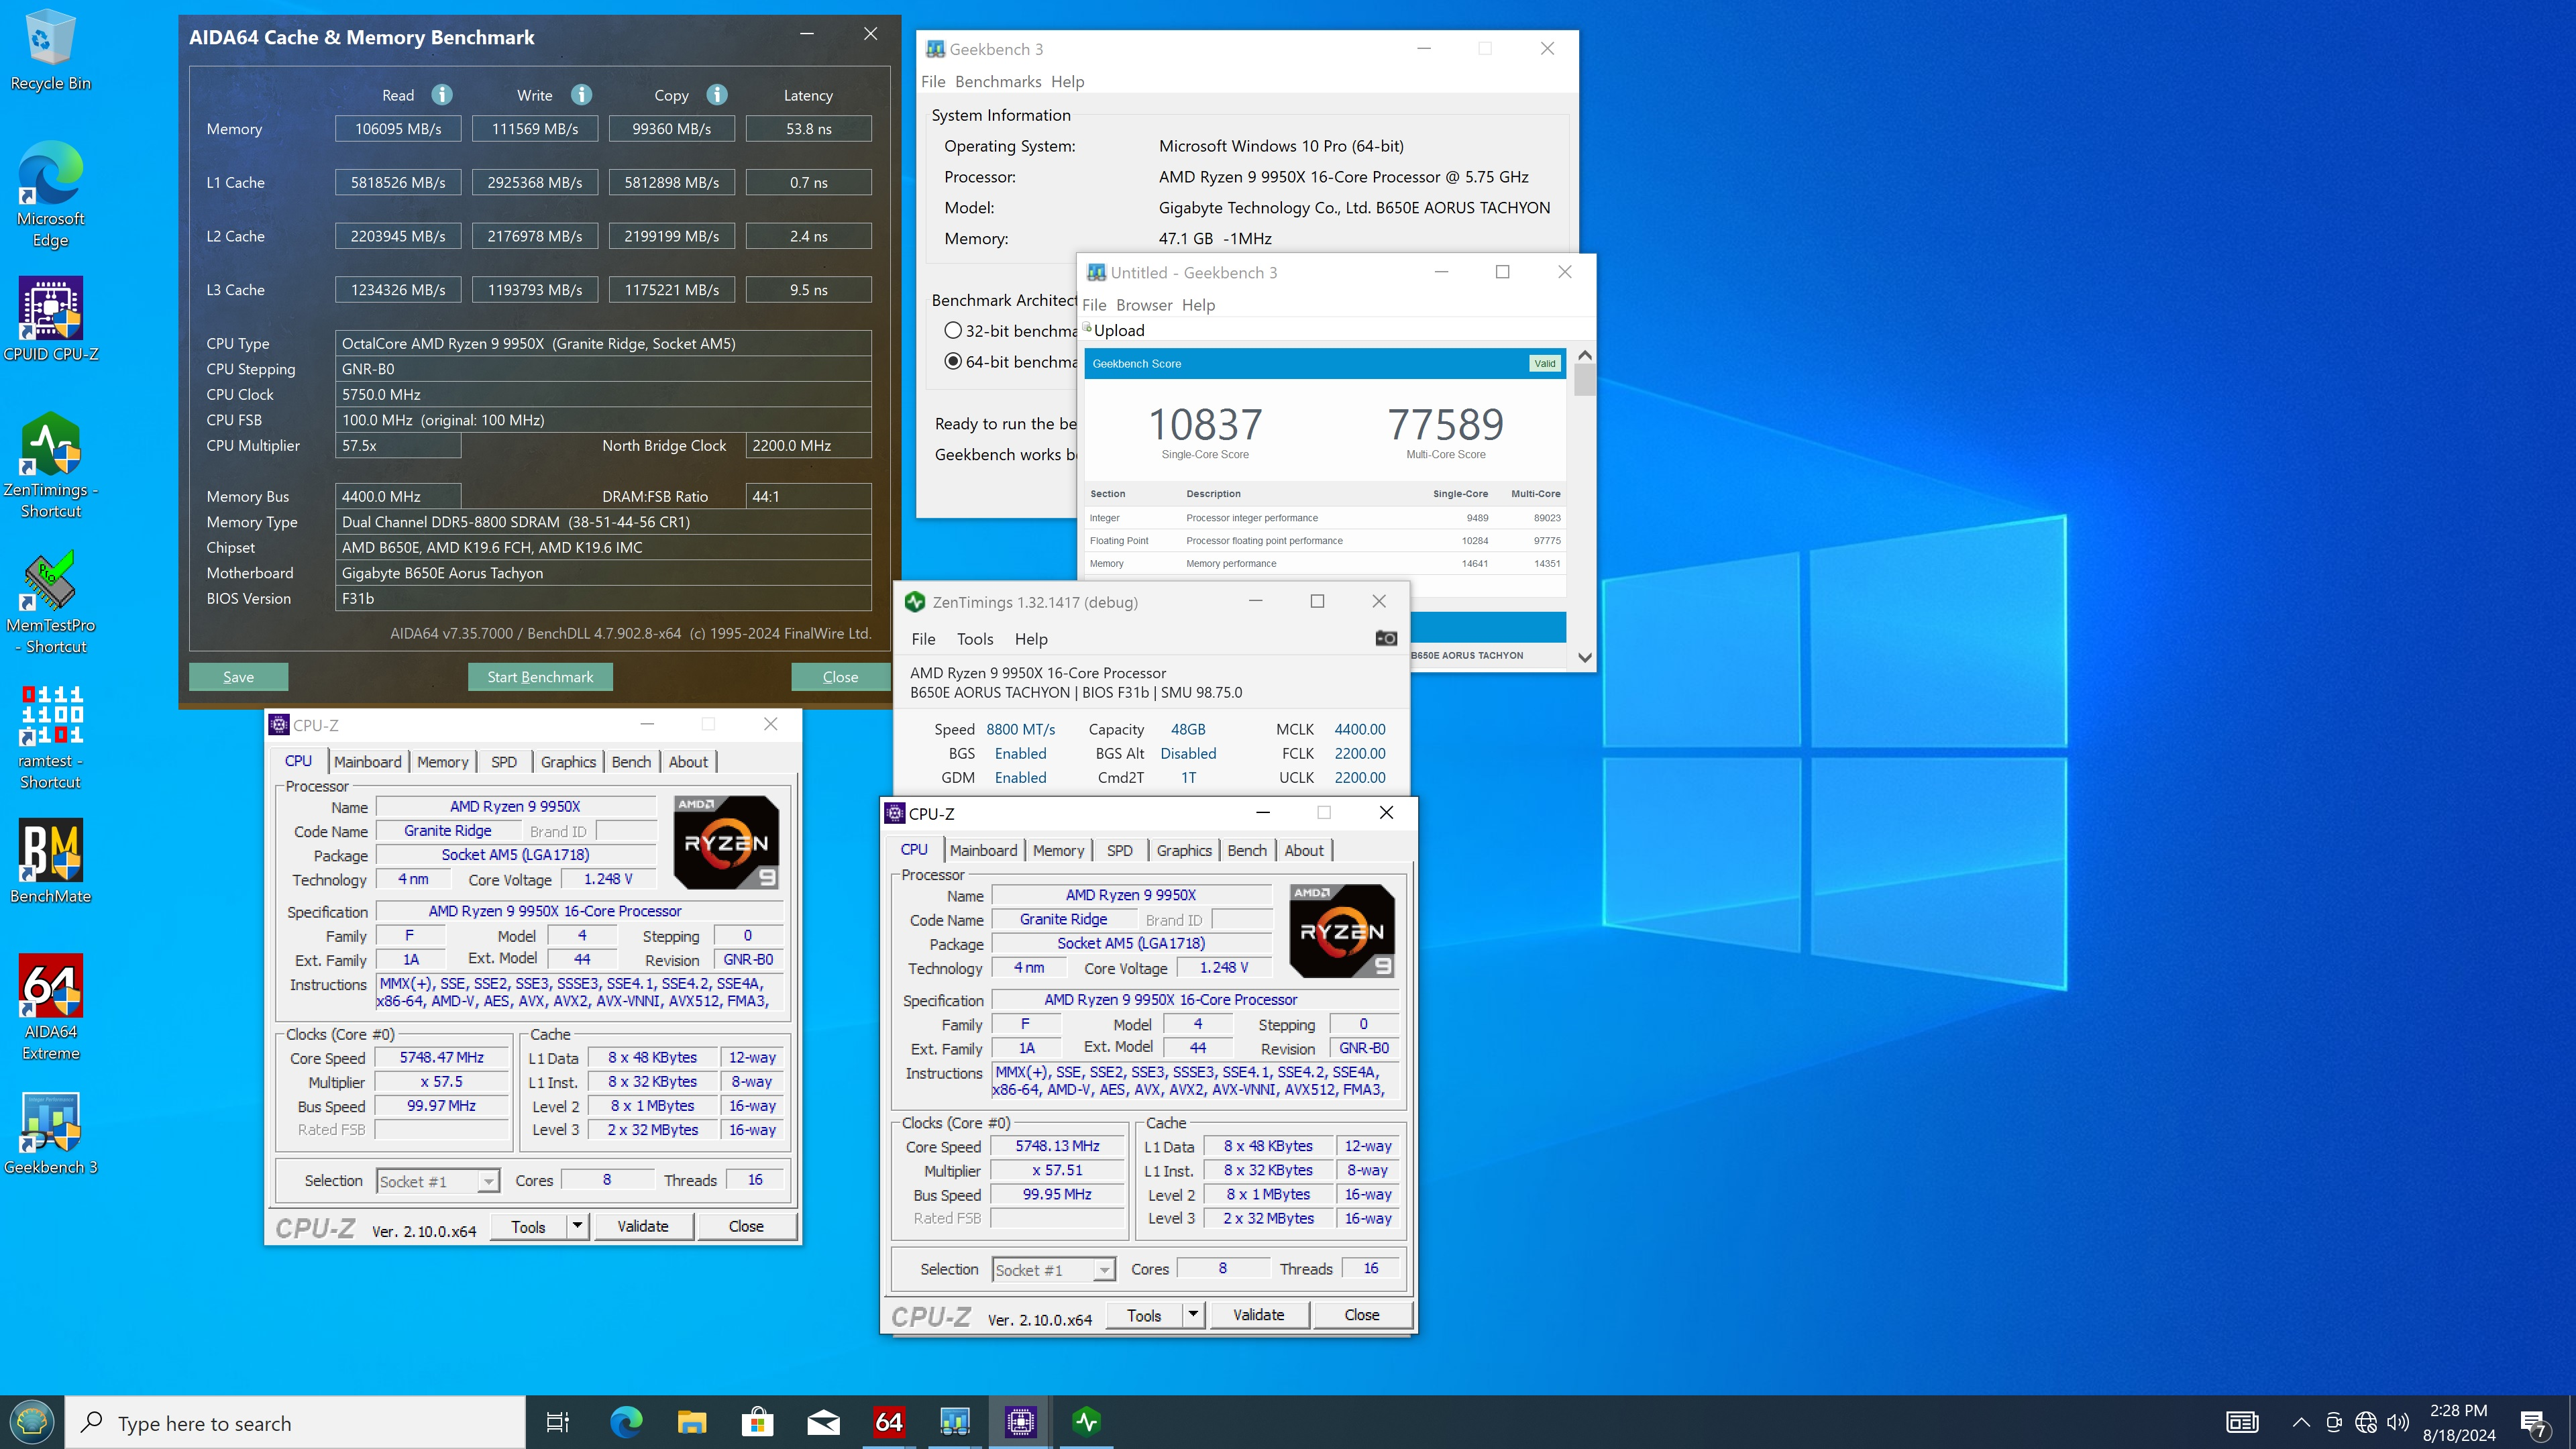Screen dimensions: 2576x1449
Task: Click the Tools button in right CPU-Z
Action: point(1144,1315)
